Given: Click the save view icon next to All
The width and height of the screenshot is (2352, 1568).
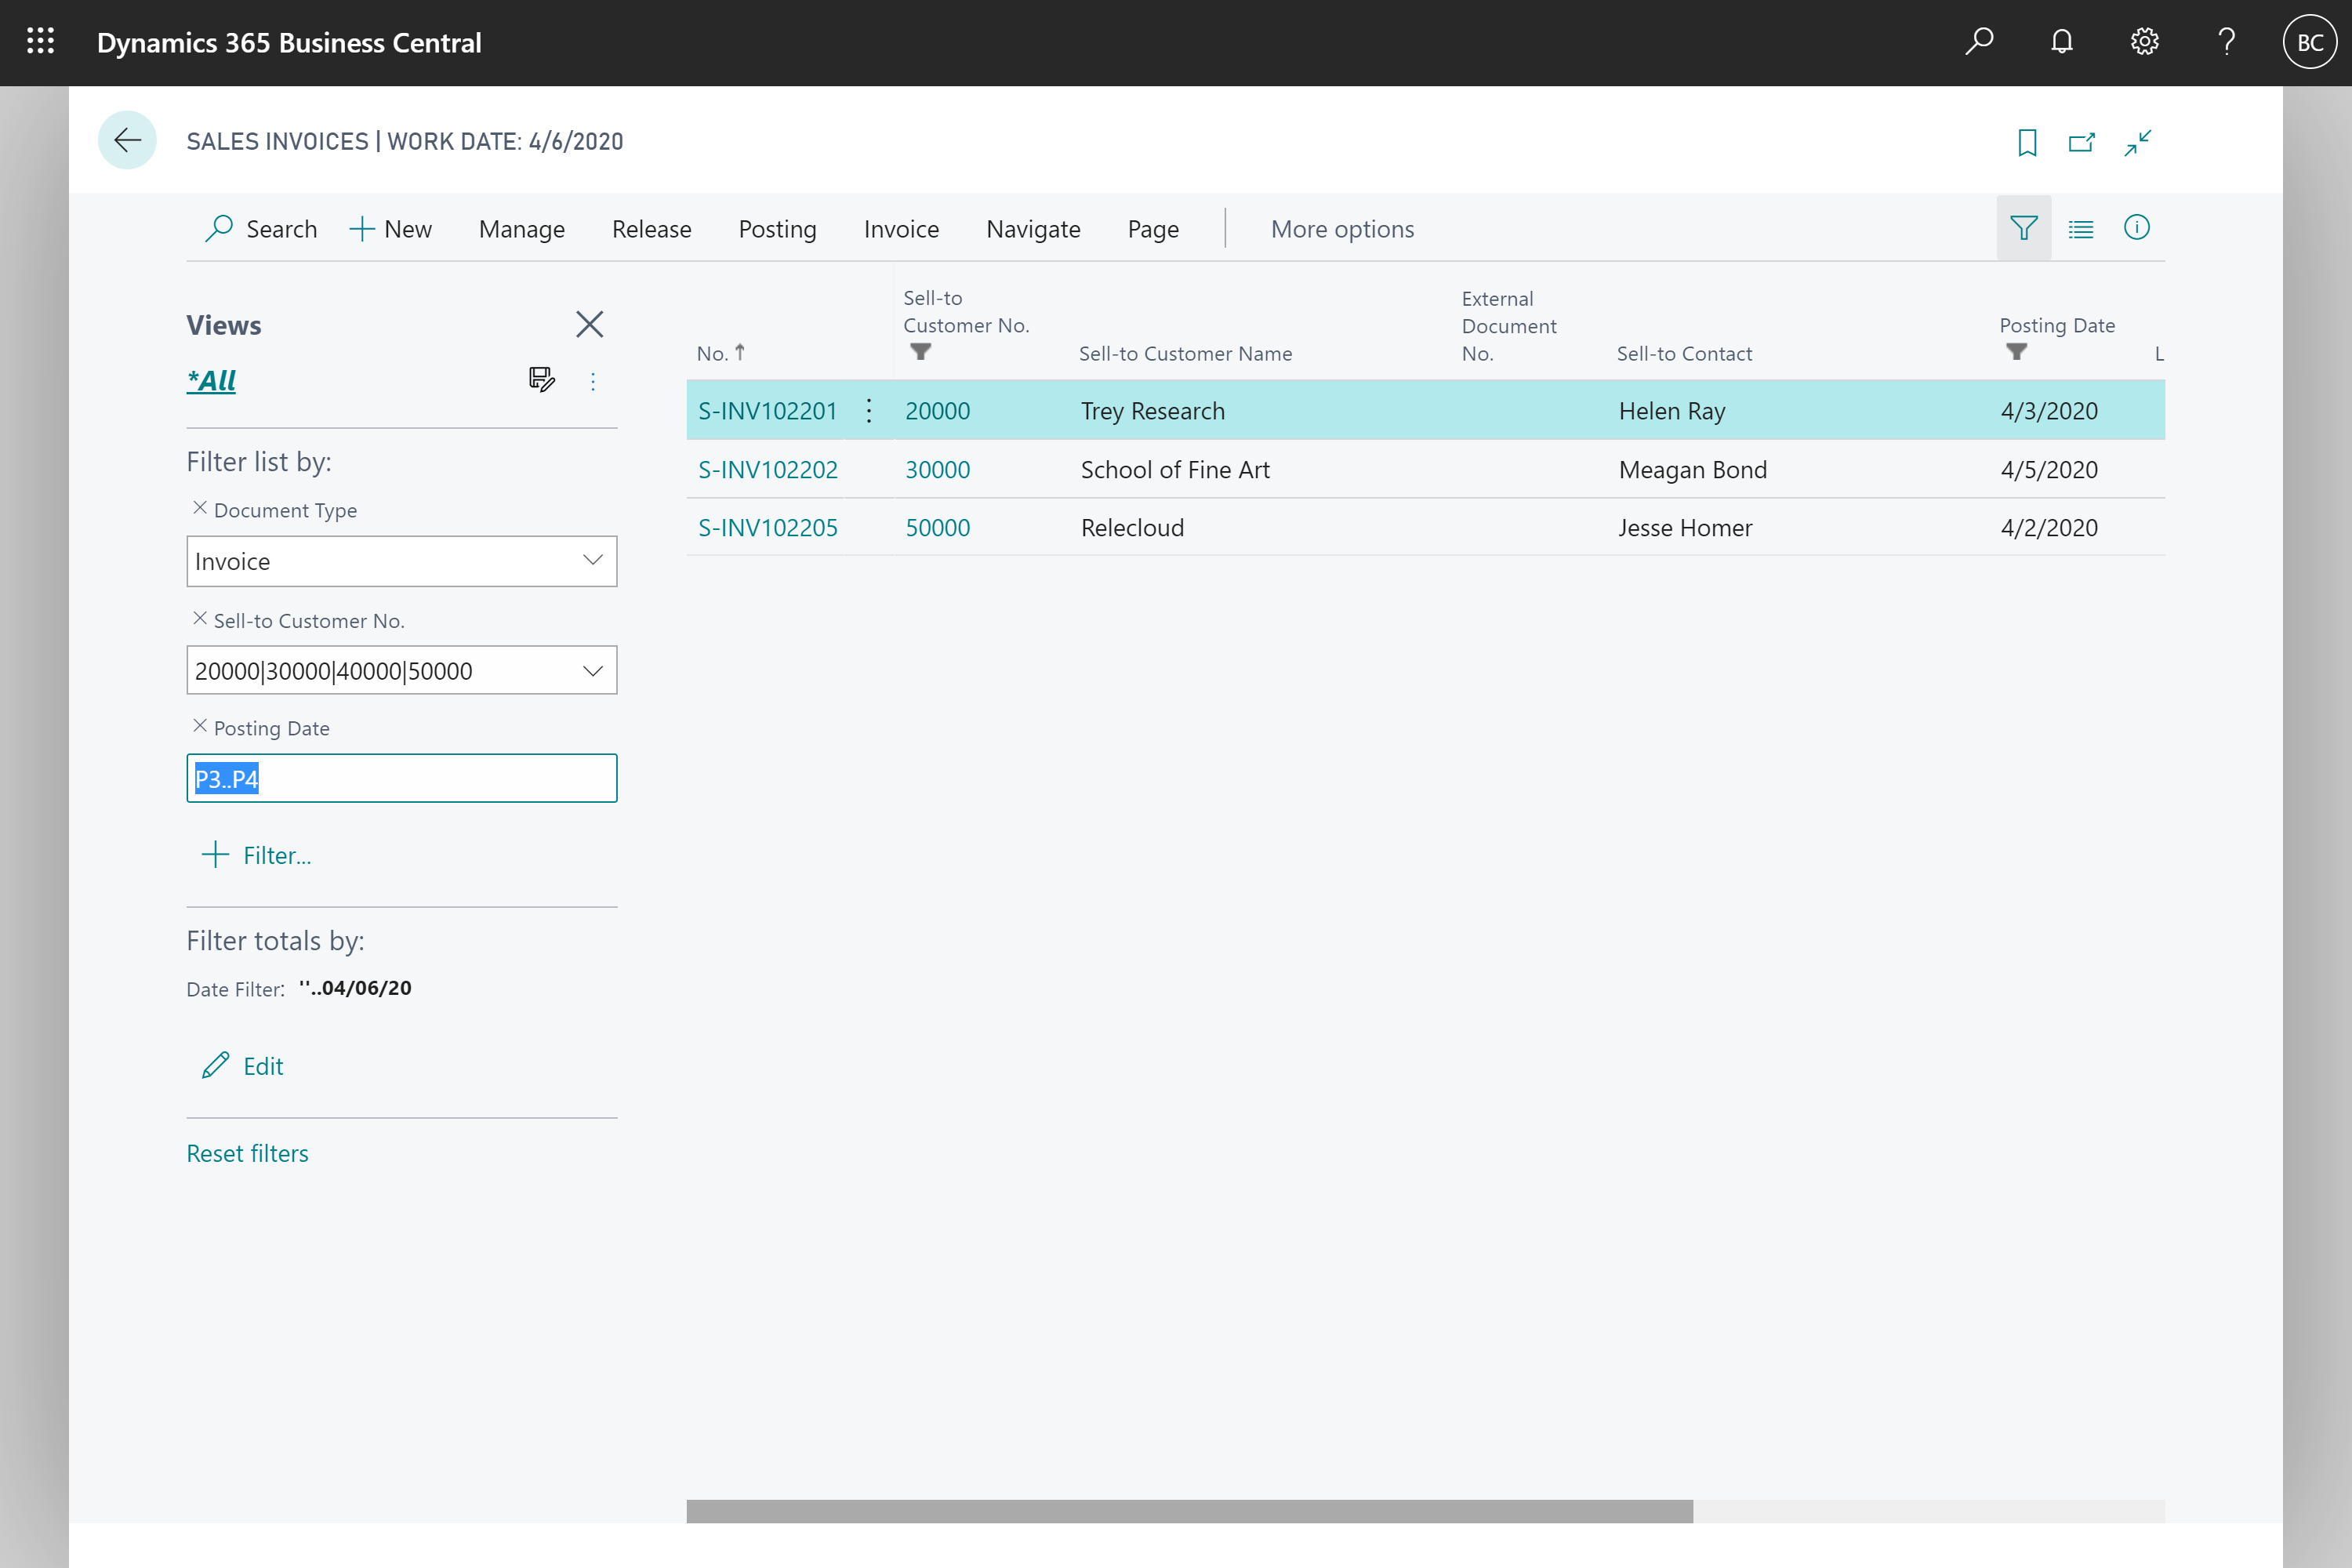Looking at the screenshot, I should click(541, 379).
